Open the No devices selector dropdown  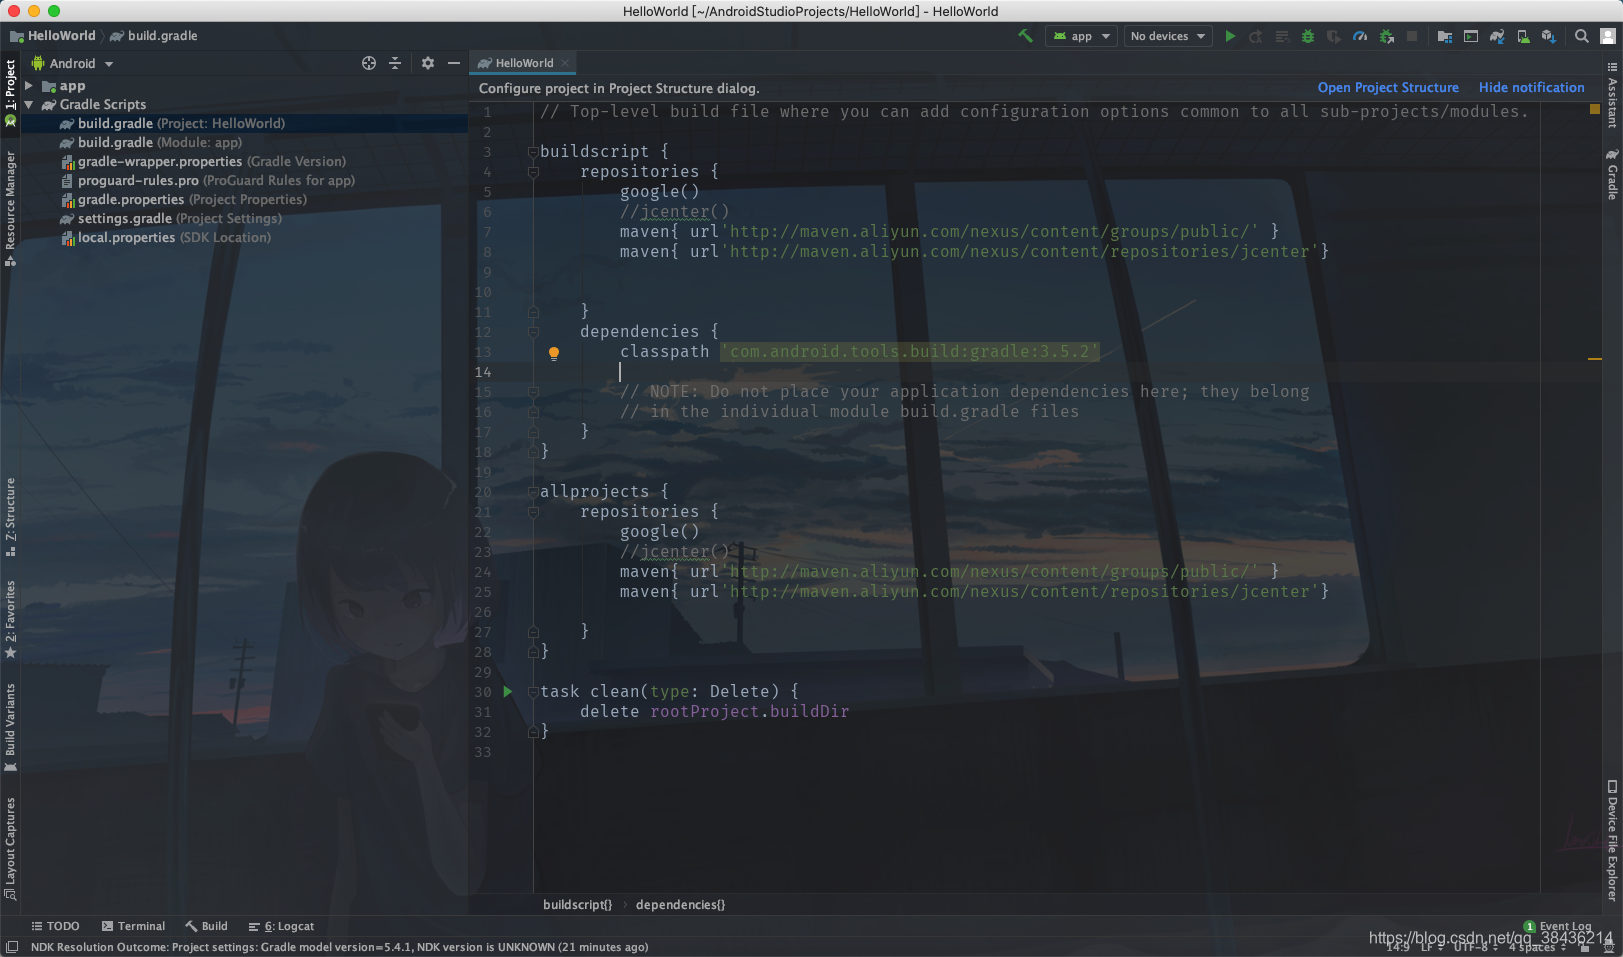[x=1168, y=36]
